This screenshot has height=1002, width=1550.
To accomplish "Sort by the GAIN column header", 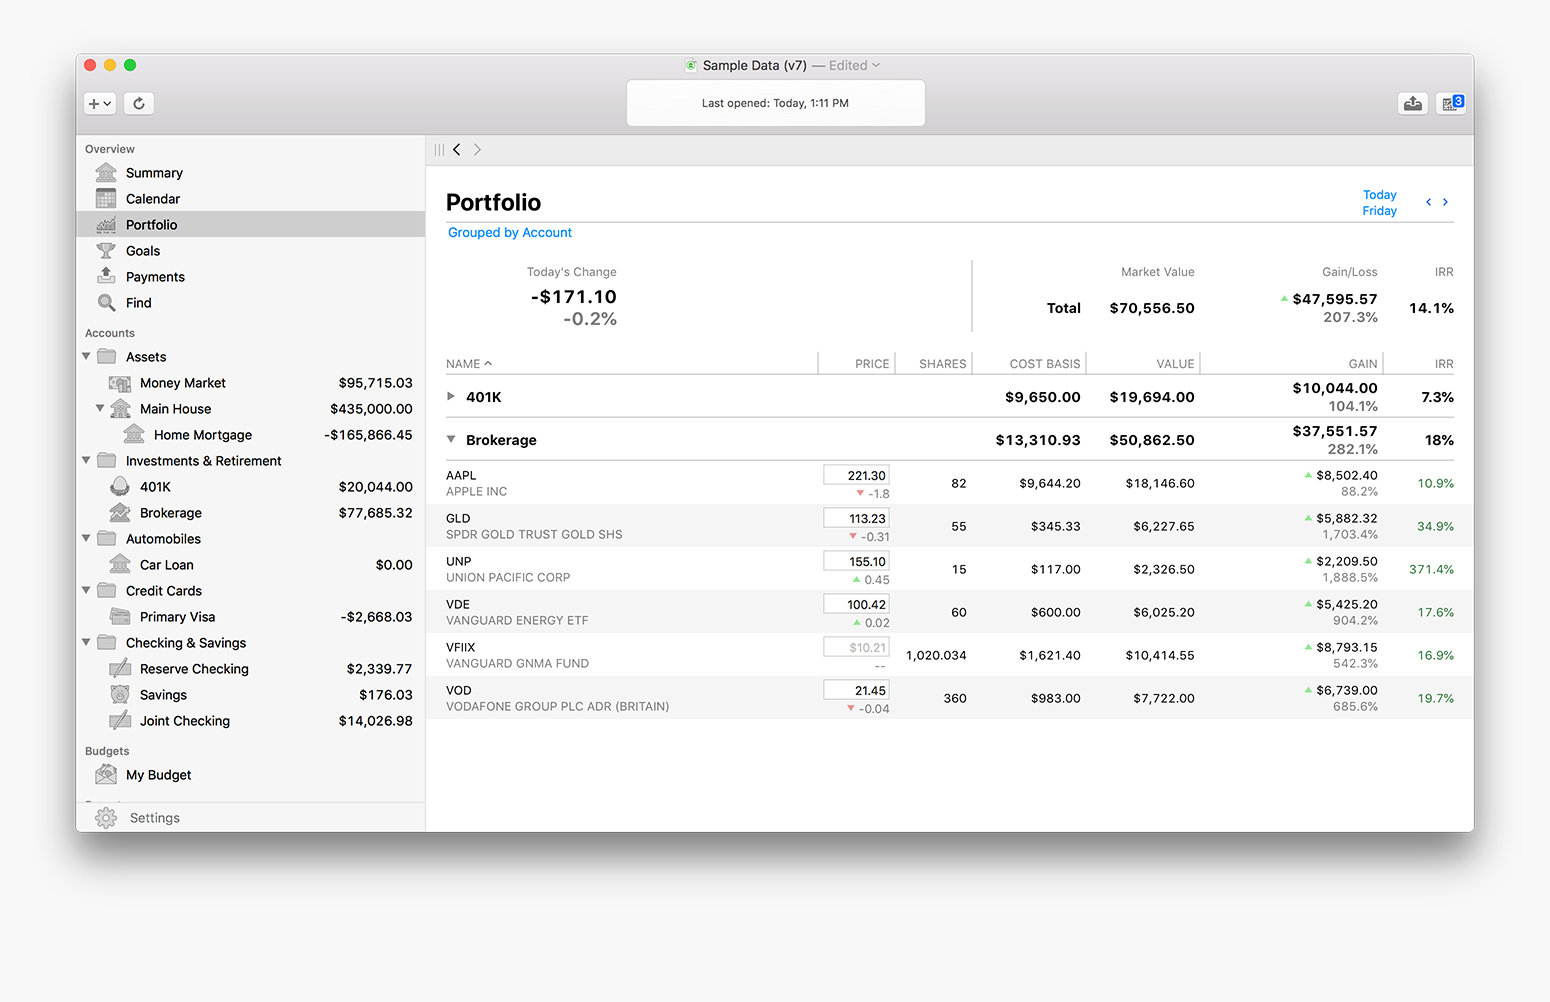I will 1363,364.
